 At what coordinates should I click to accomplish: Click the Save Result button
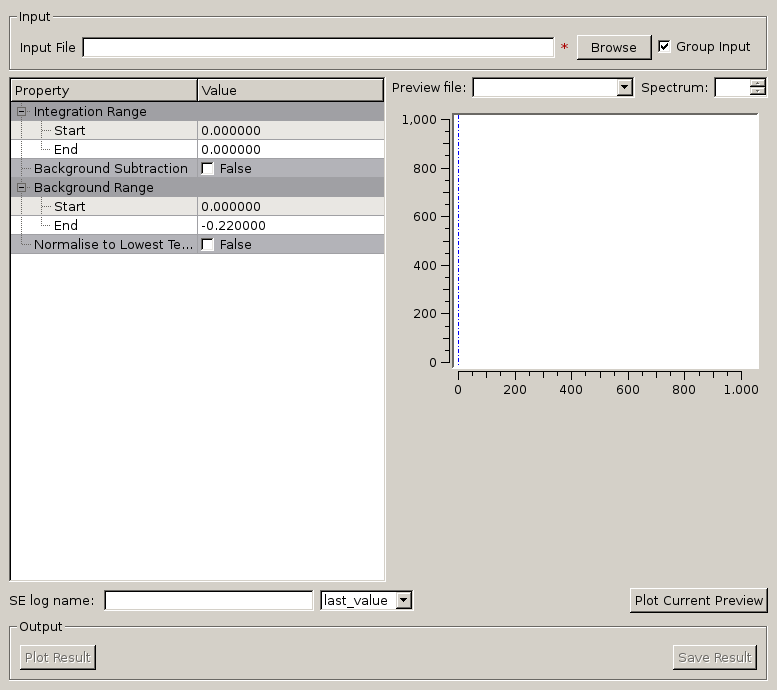click(714, 657)
